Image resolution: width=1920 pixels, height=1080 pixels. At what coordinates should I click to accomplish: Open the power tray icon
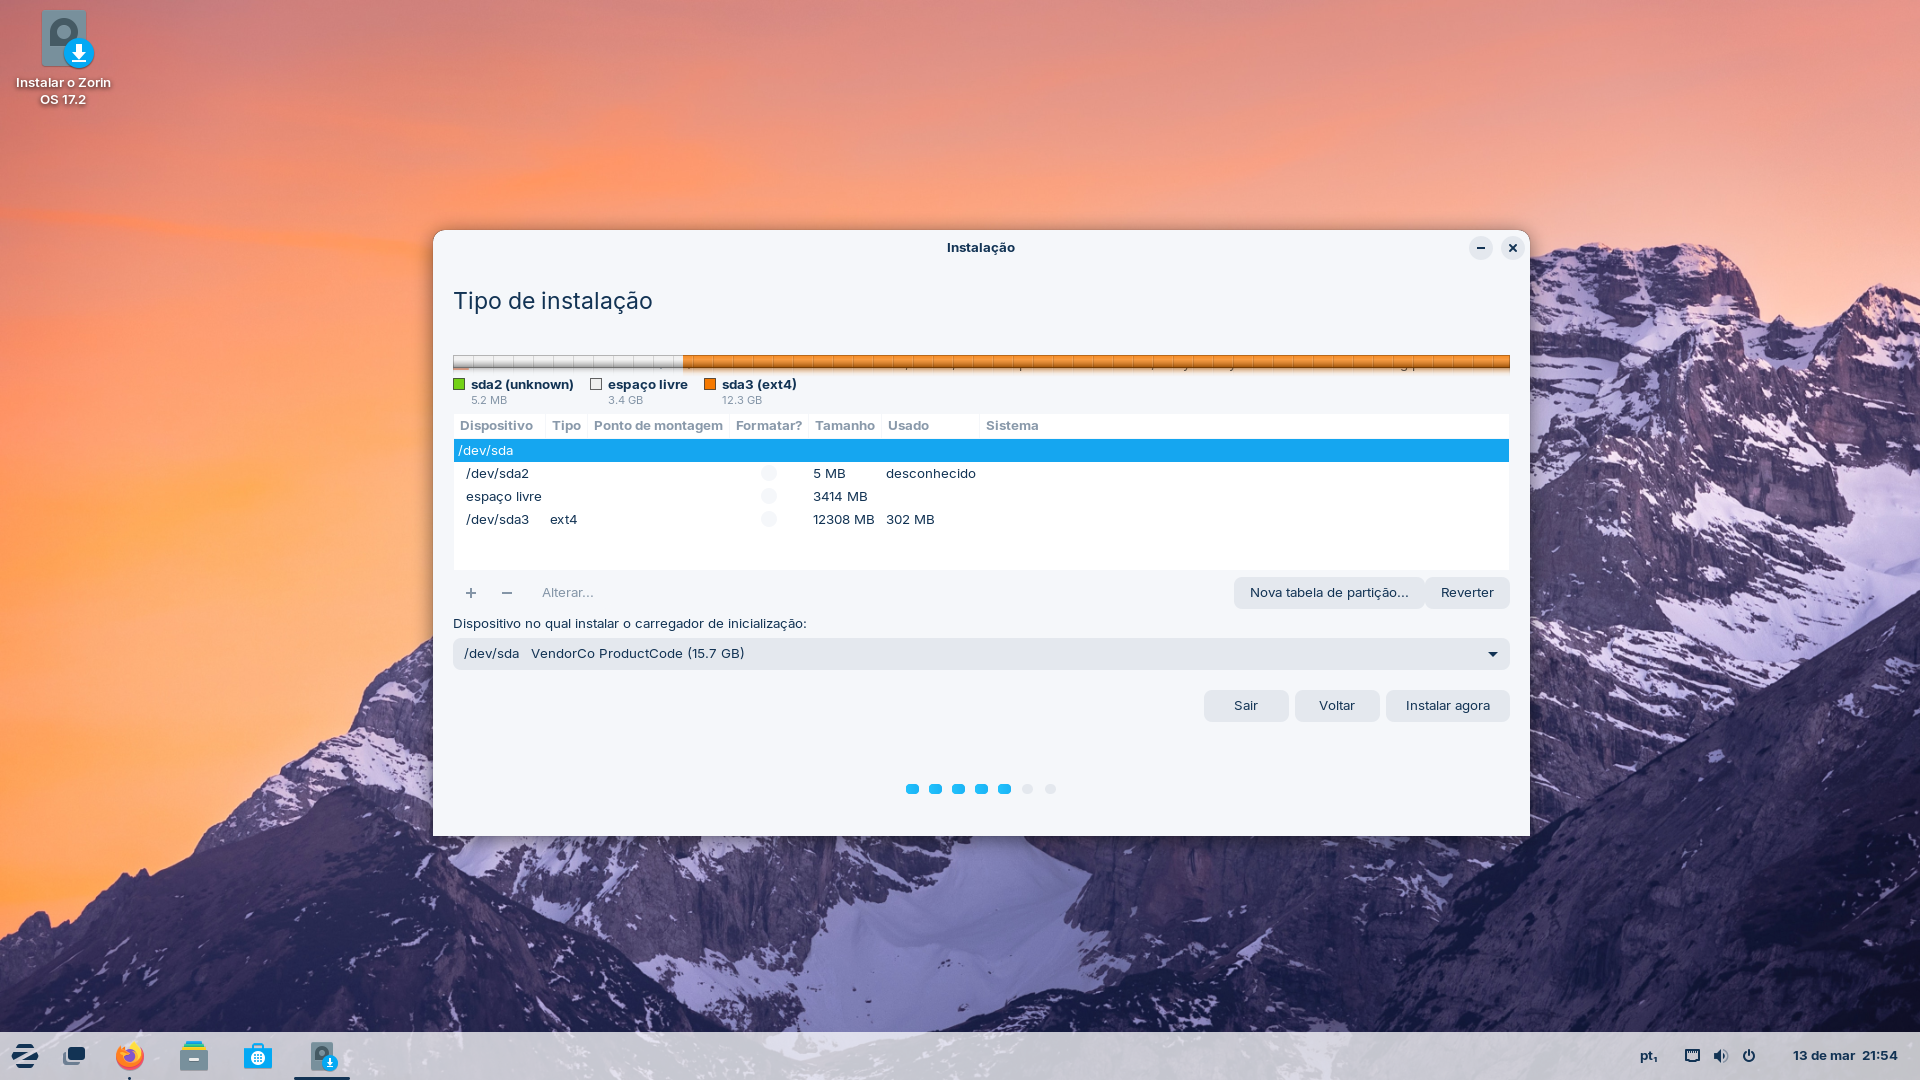click(x=1749, y=1056)
